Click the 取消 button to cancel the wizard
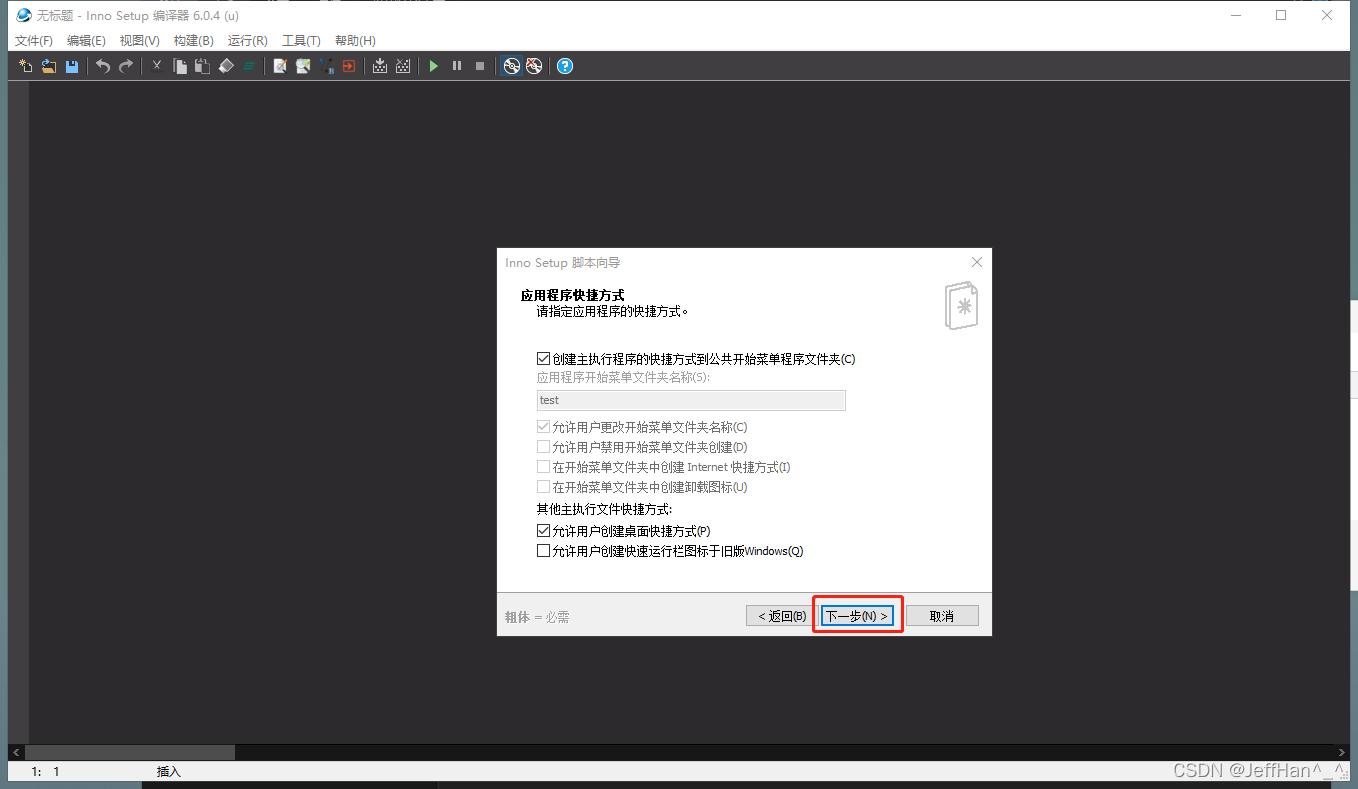The image size is (1358, 789). coord(941,615)
